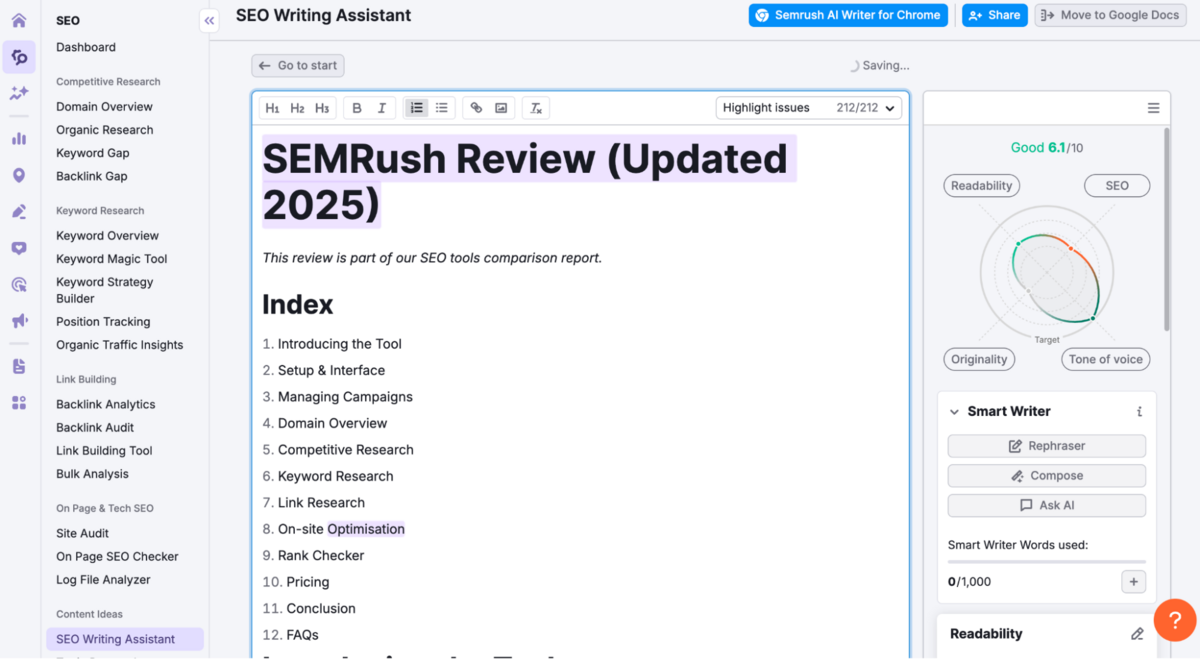Open Domain Overview in sidebar
Image resolution: width=1200 pixels, height=659 pixels.
click(x=104, y=107)
